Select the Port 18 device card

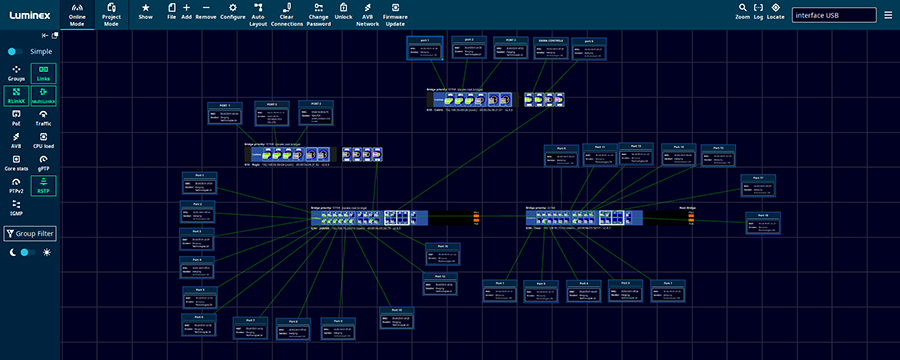tap(763, 223)
